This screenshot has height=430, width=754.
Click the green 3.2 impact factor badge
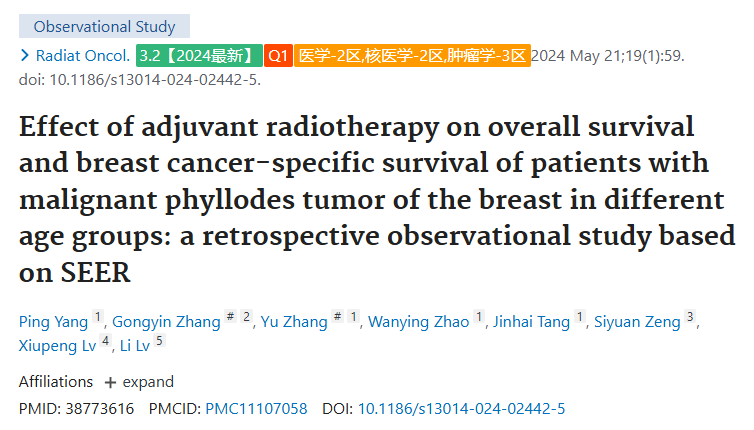pos(199,56)
